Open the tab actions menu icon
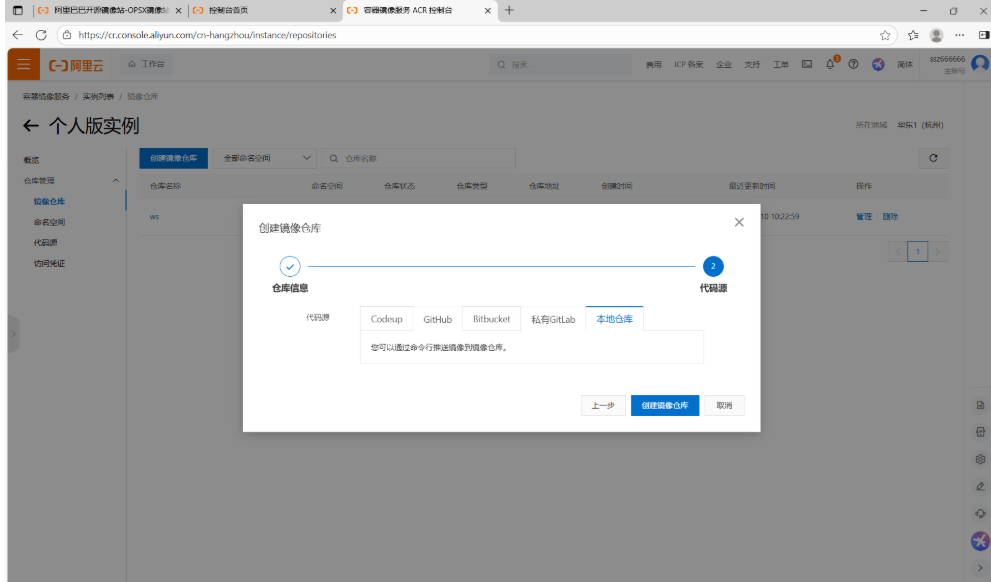The image size is (991, 582). click(18, 10)
